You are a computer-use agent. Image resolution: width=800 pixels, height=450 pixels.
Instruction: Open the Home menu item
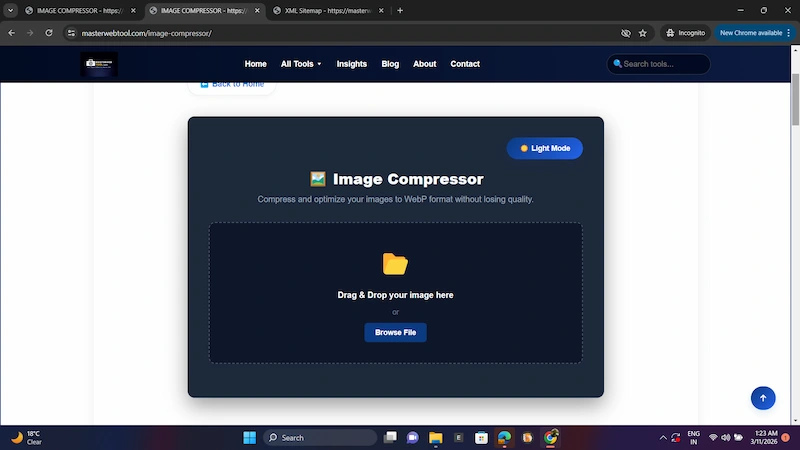(x=255, y=64)
